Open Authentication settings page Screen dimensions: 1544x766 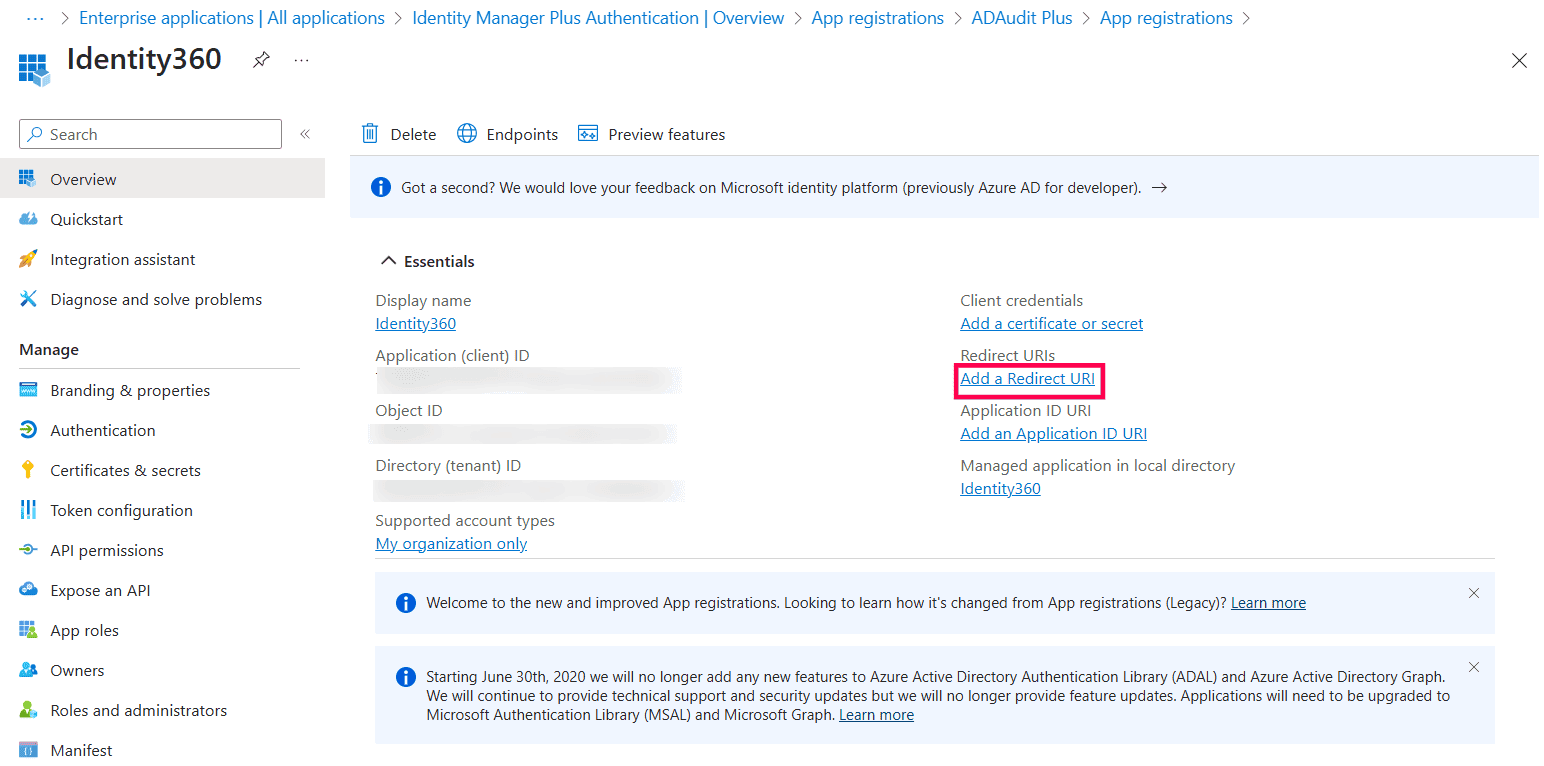click(x=102, y=430)
